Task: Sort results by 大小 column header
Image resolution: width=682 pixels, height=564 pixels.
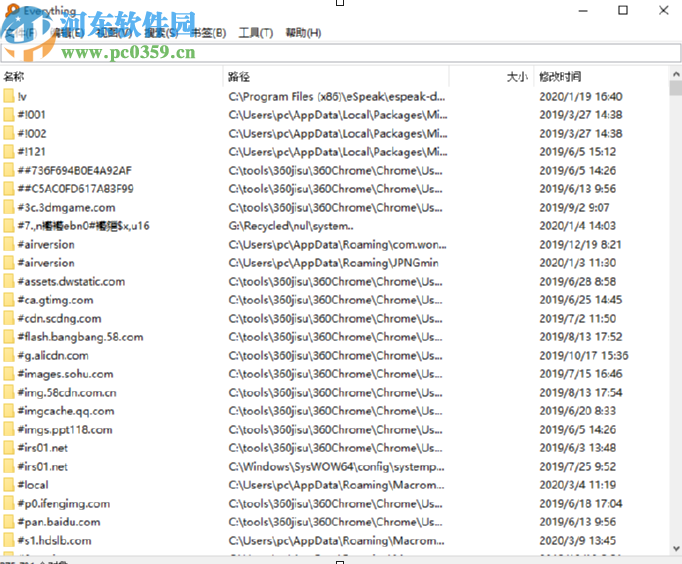Action: 517,77
